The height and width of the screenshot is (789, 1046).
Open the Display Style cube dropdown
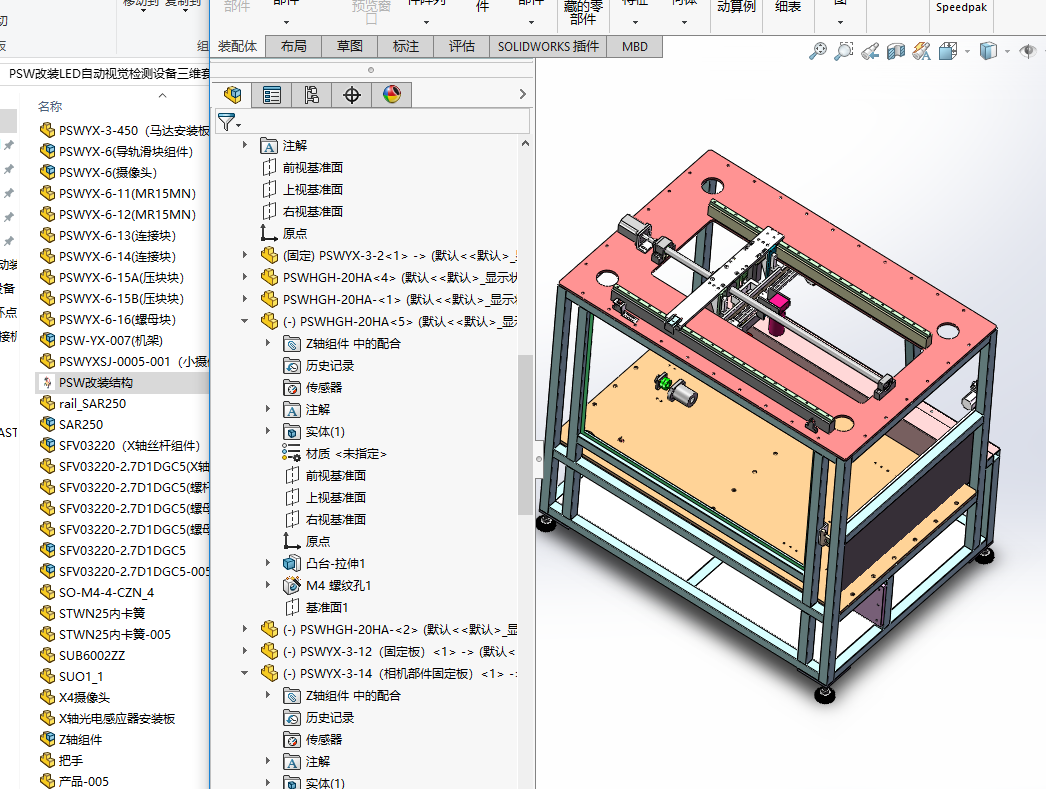click(x=989, y=51)
